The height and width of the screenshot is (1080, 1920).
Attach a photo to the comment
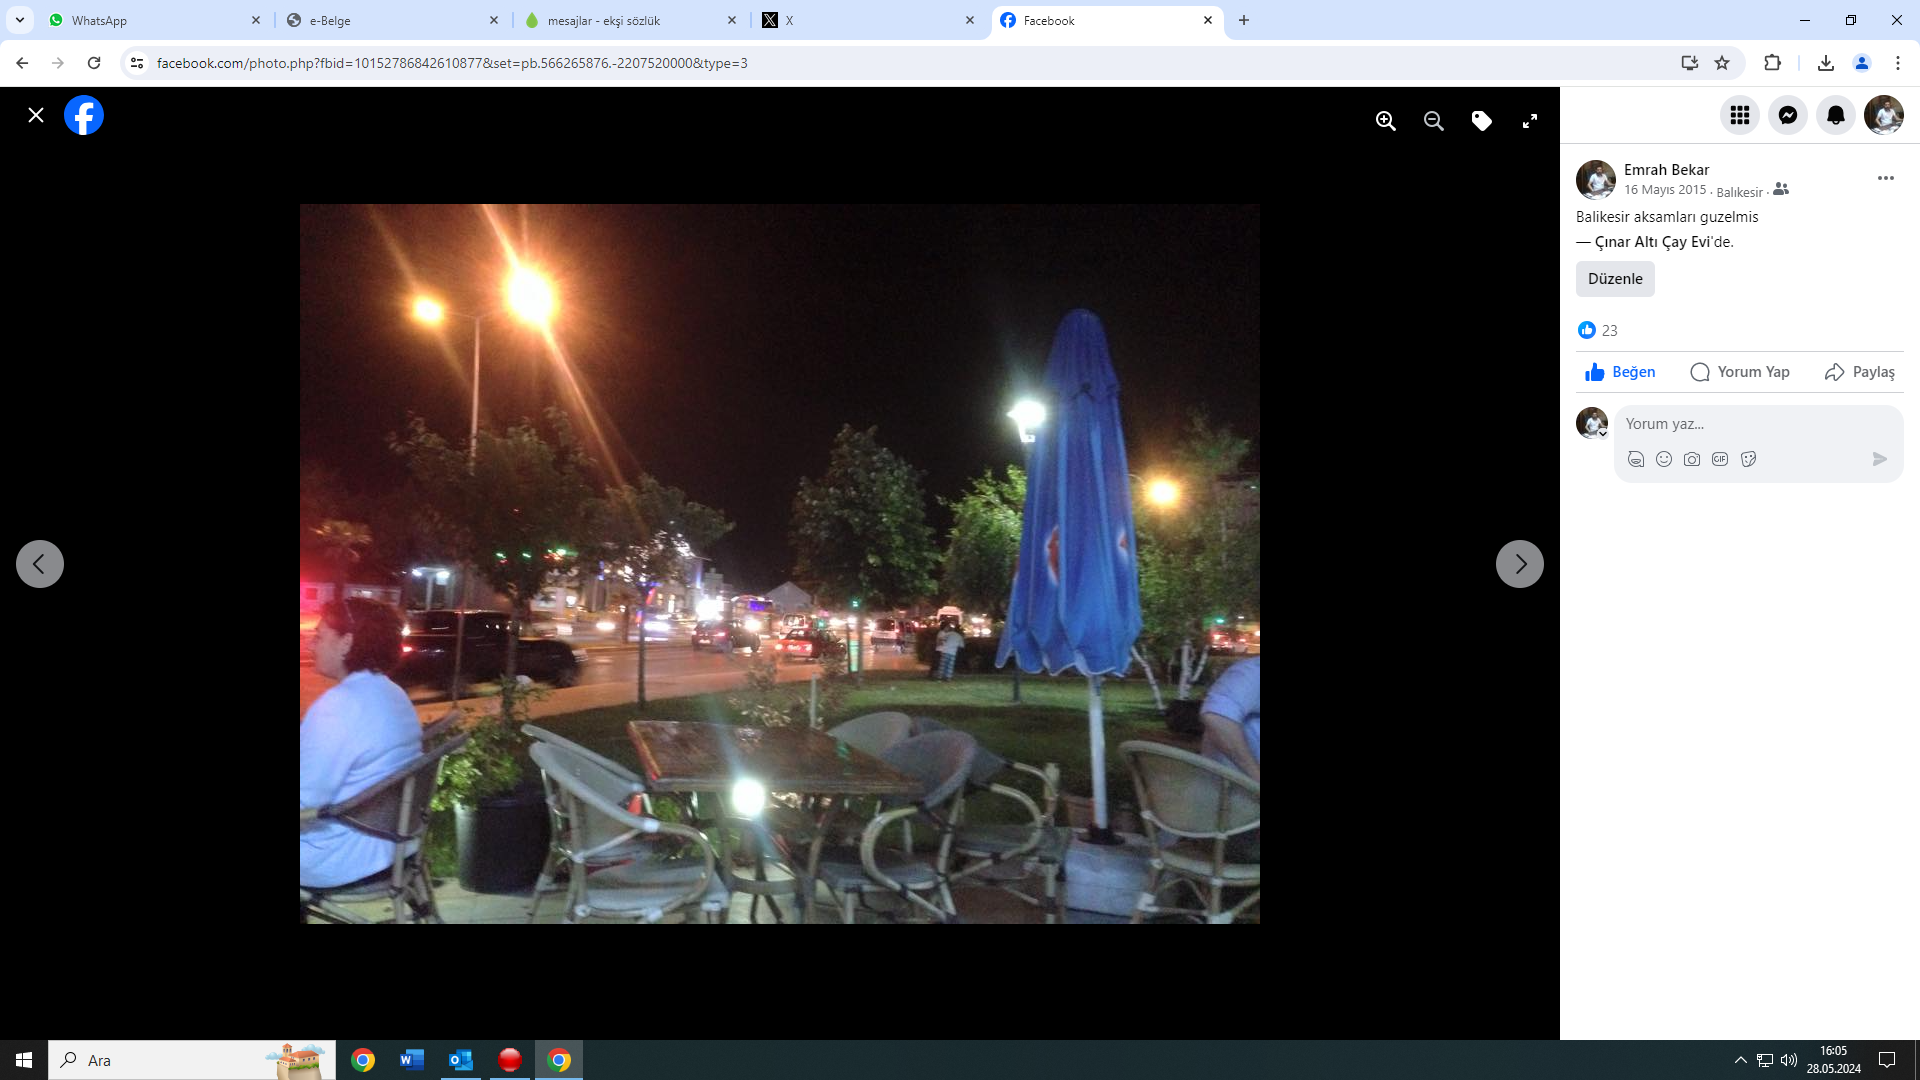coord(1691,459)
